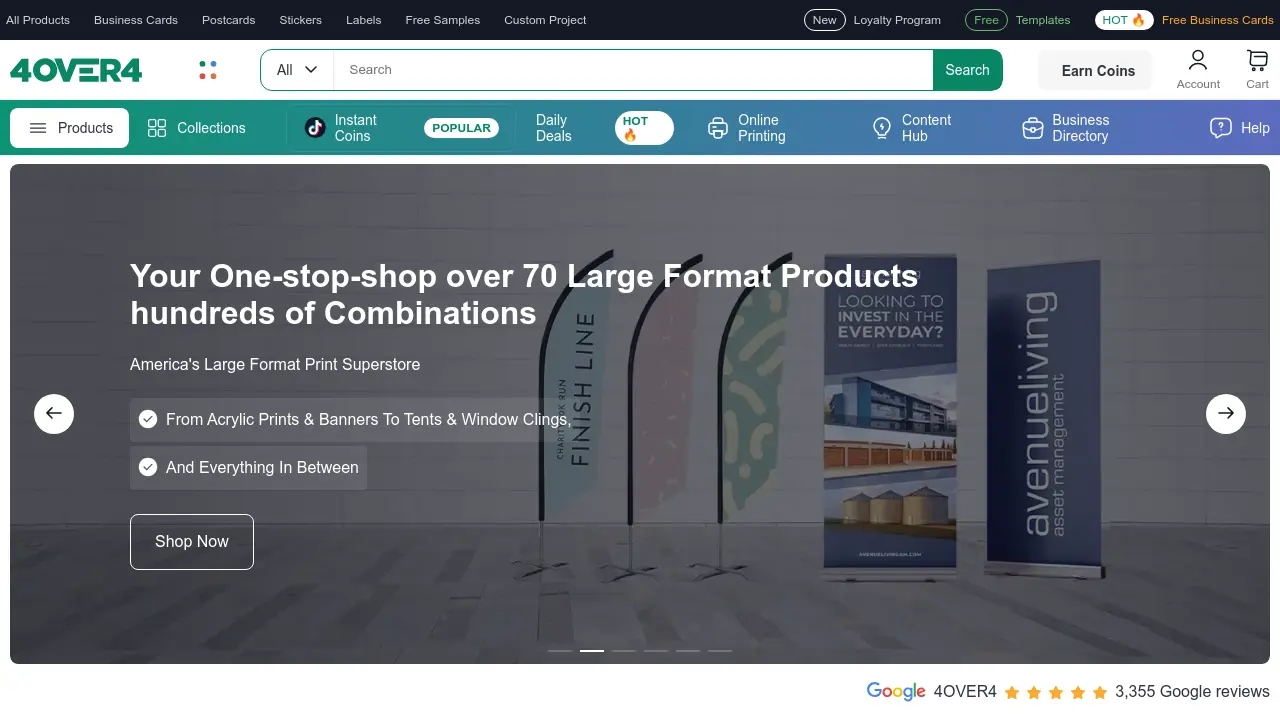This screenshot has width=1280, height=720.
Task: Open Free Samples link
Action: pos(443,20)
